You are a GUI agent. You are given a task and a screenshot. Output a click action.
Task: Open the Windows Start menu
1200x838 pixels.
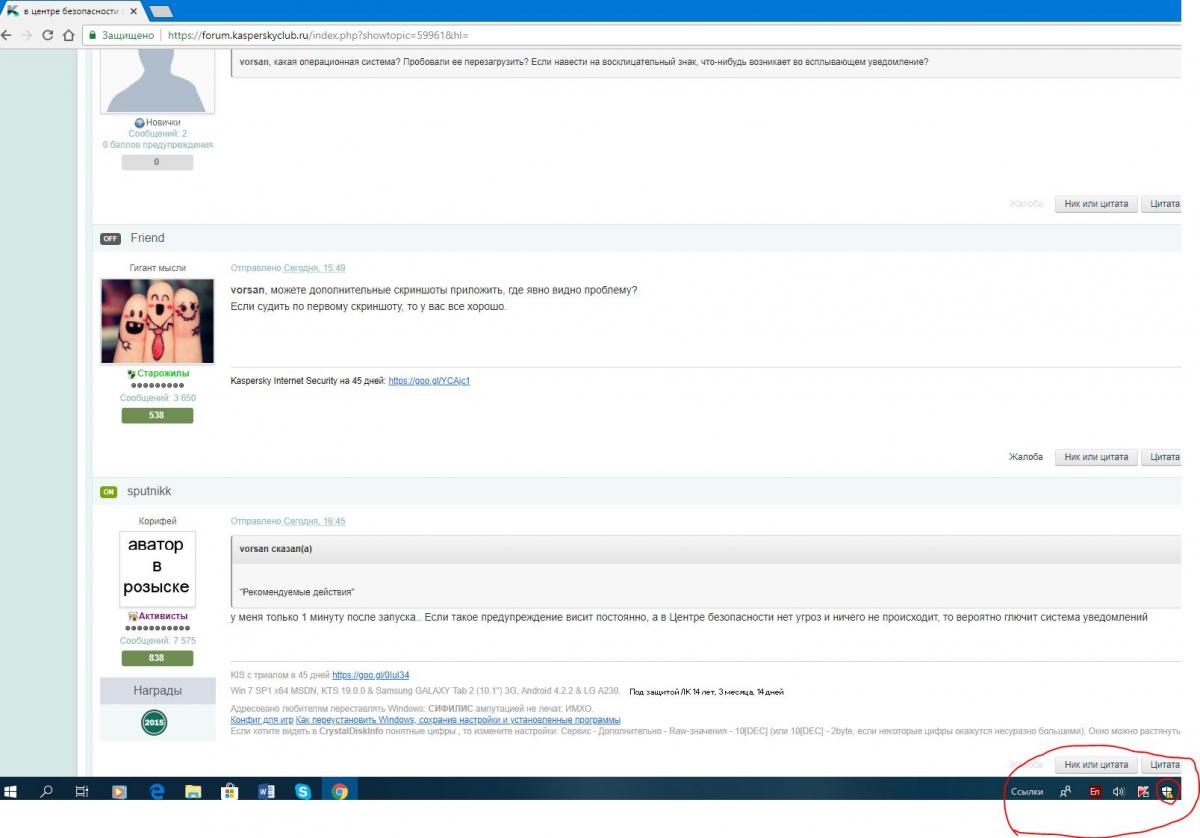point(11,791)
